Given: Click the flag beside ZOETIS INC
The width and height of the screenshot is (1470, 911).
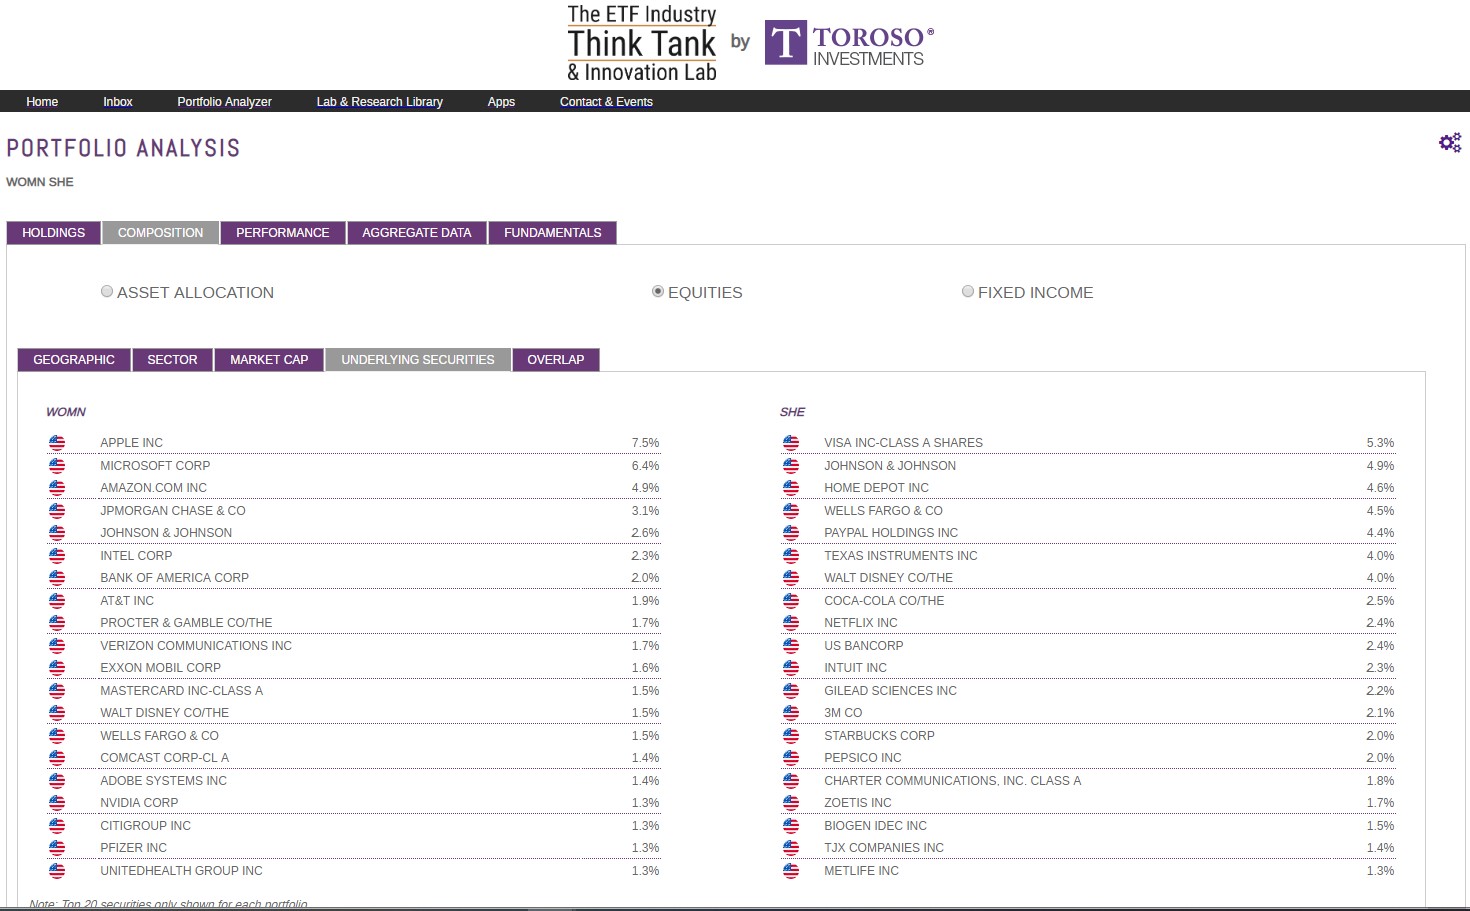Looking at the screenshot, I should pyautogui.click(x=791, y=803).
